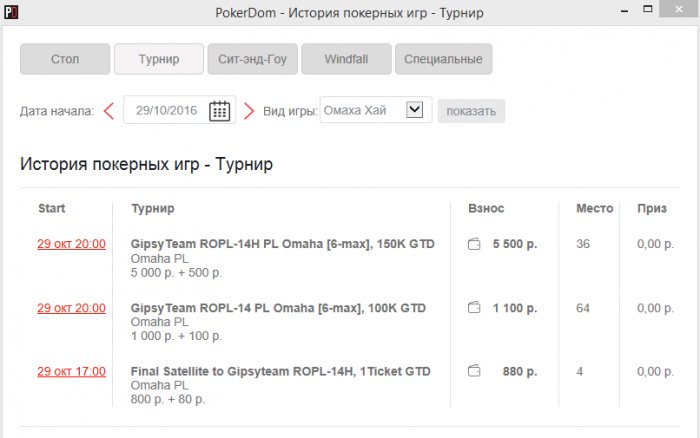700x438 pixels.
Task: Click wallet icon beside 1 100 р. buy-in
Action: coord(474,308)
